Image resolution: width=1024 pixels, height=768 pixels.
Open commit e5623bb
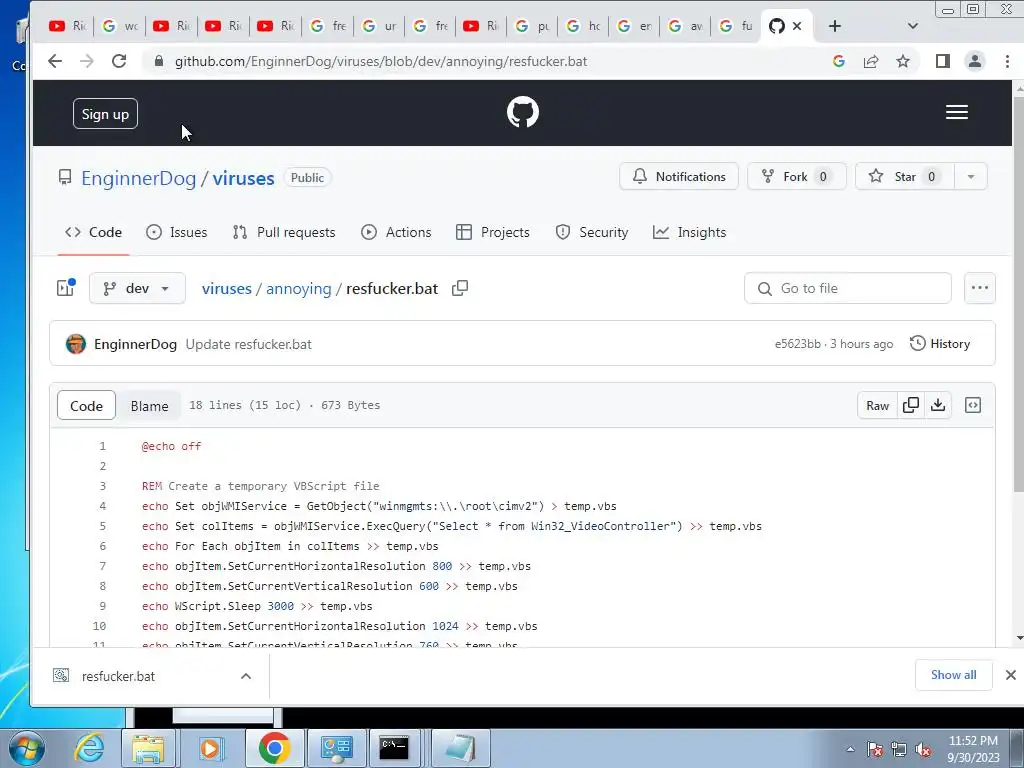point(797,344)
